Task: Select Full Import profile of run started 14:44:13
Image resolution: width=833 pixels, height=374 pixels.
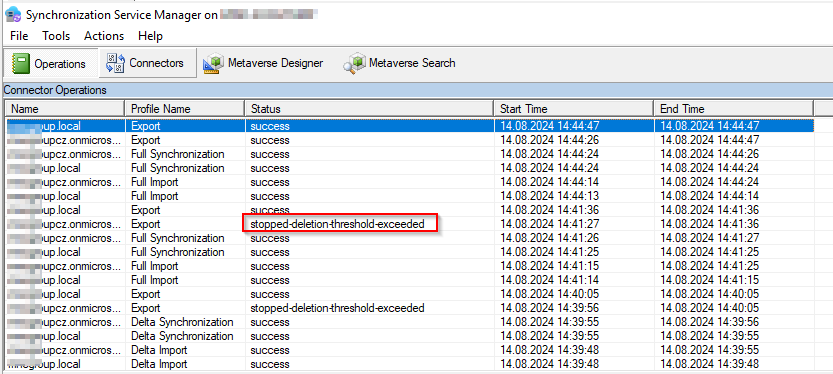Action: click(x=155, y=196)
